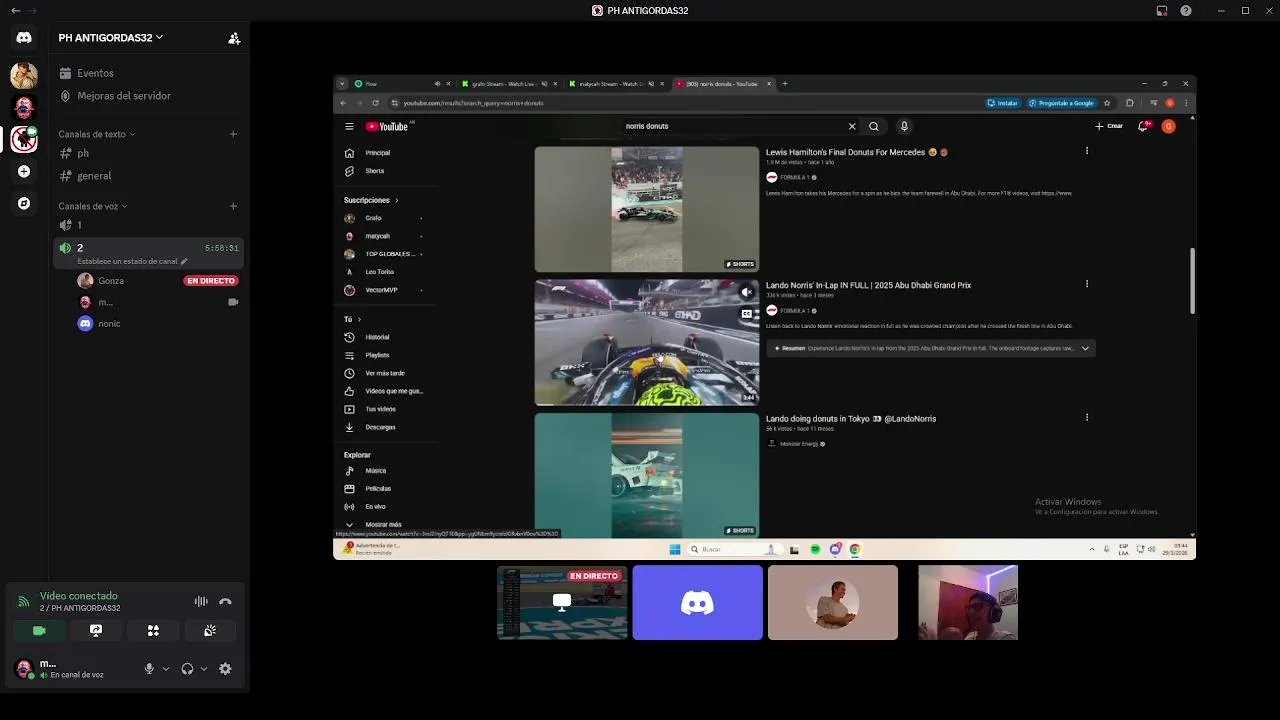Open the discover servers compass icon
Image resolution: width=1280 pixels, height=720 pixels.
[x=24, y=203]
